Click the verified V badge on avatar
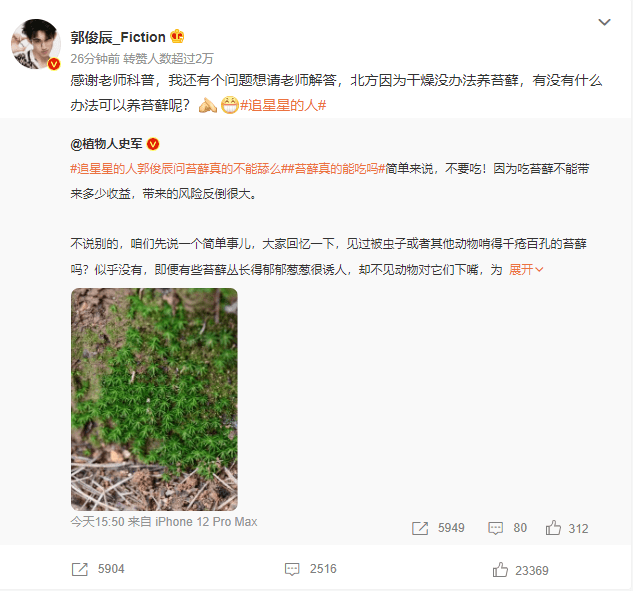 click(x=54, y=64)
